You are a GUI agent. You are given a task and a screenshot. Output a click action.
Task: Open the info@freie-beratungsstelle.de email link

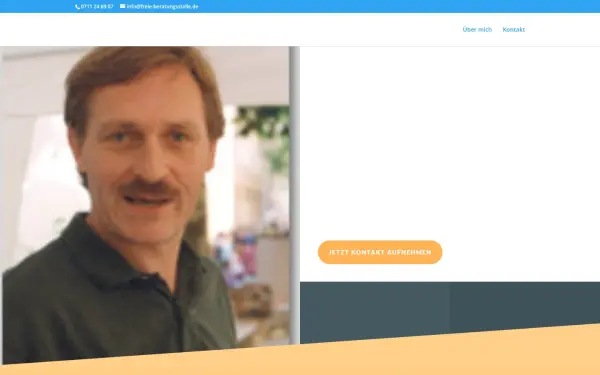[x=162, y=7]
